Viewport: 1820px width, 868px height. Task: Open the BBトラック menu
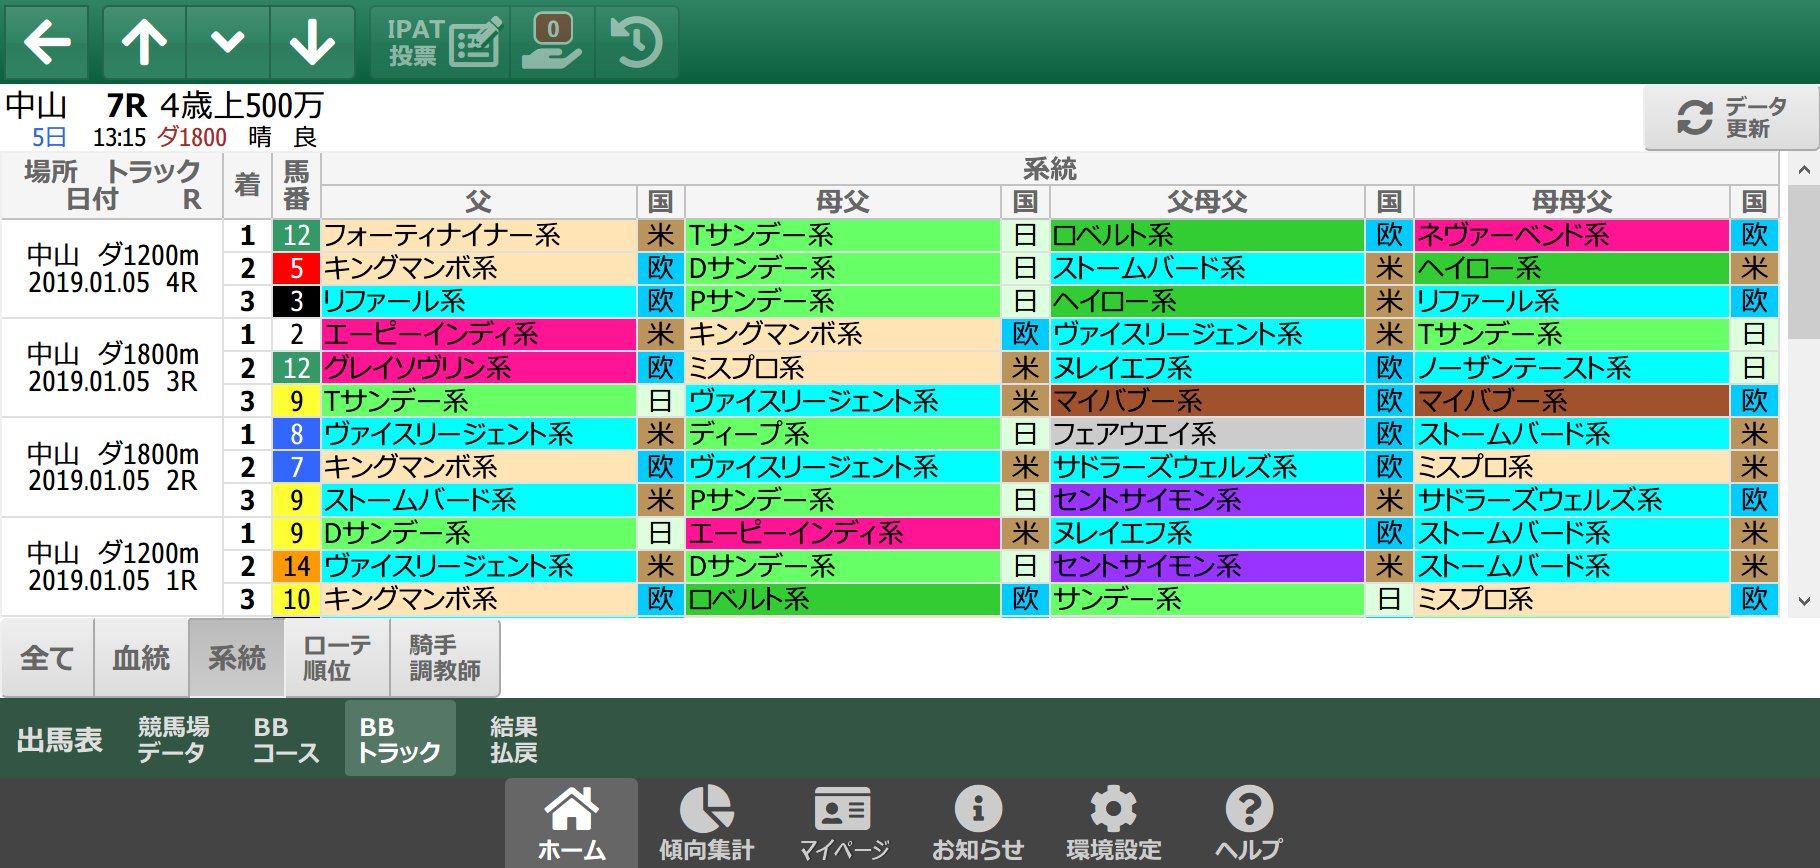point(400,739)
